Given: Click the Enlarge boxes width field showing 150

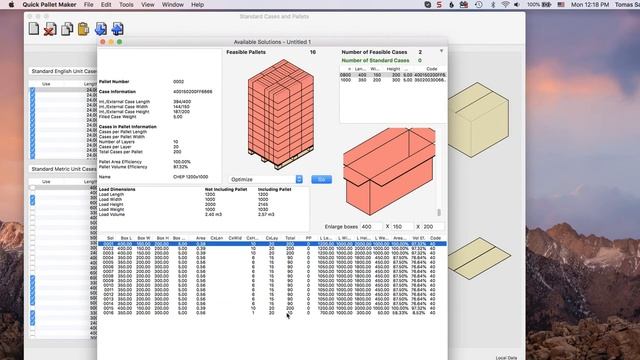Looking at the screenshot, I should point(402,227).
